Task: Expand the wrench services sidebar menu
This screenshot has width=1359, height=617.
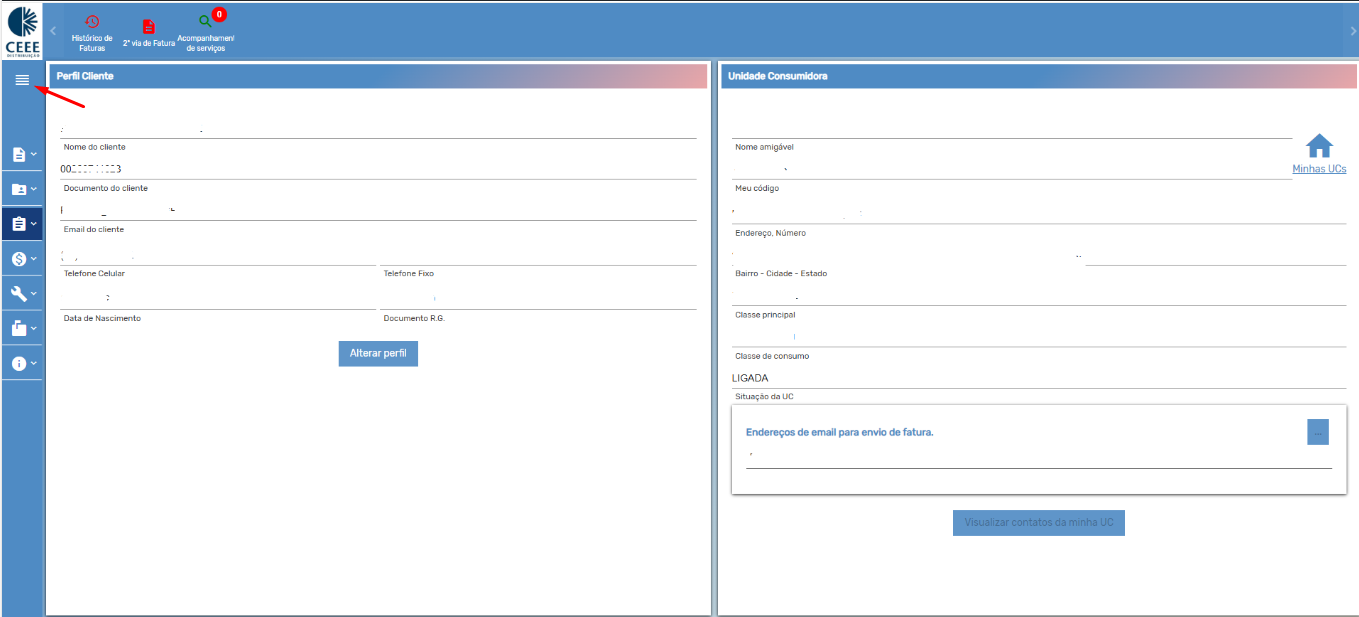Action: [23, 294]
